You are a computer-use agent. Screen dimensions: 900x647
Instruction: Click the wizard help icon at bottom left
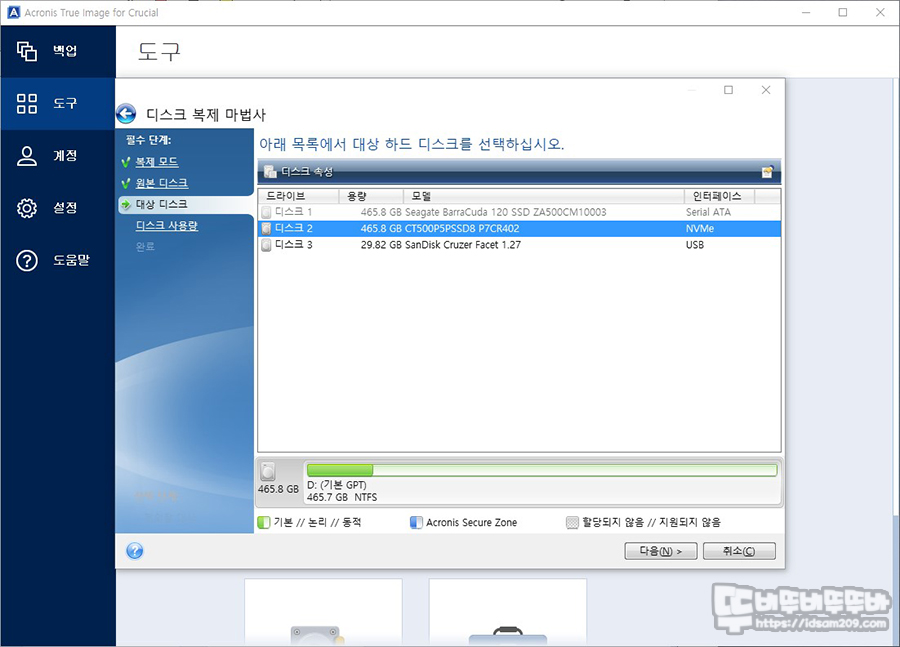tap(134, 551)
